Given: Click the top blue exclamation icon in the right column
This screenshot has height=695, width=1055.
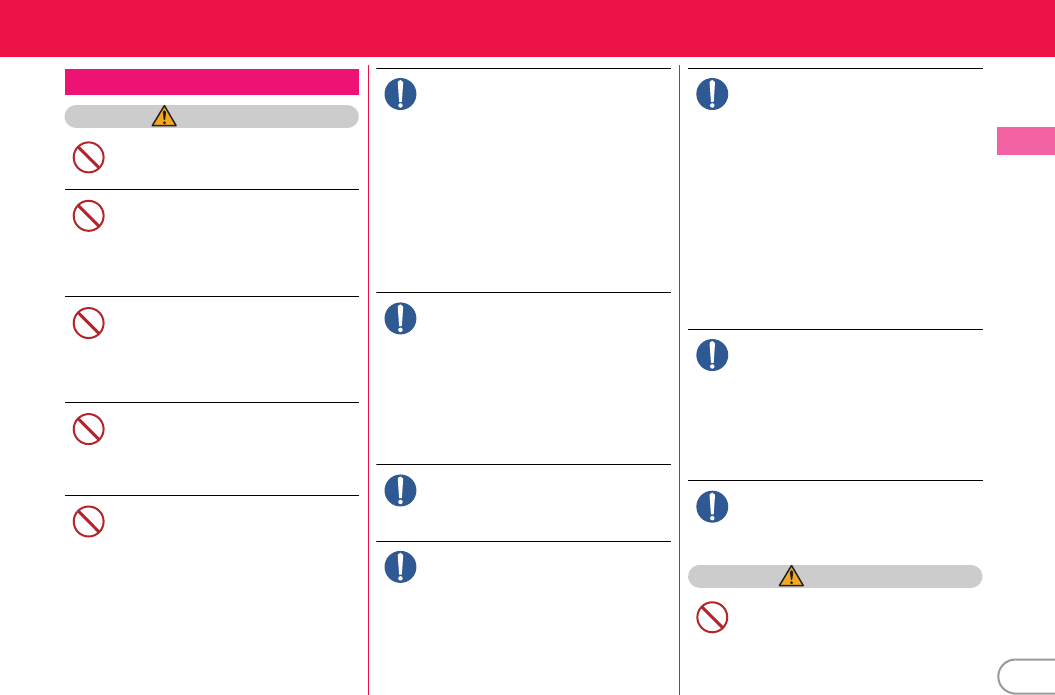Looking at the screenshot, I should click(x=712, y=94).
